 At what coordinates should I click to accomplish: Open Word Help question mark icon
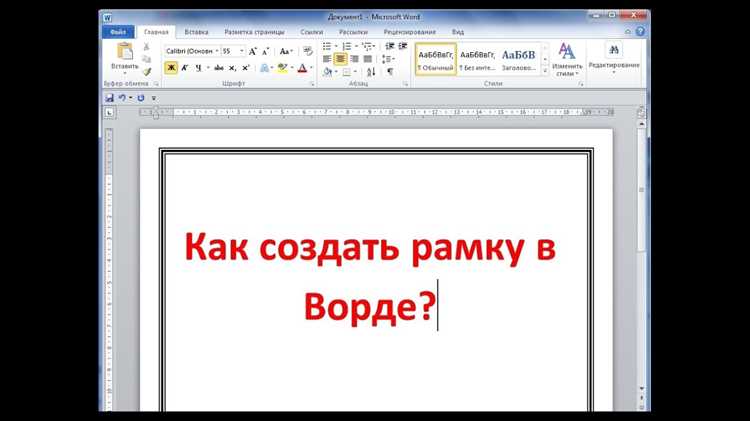click(x=642, y=32)
